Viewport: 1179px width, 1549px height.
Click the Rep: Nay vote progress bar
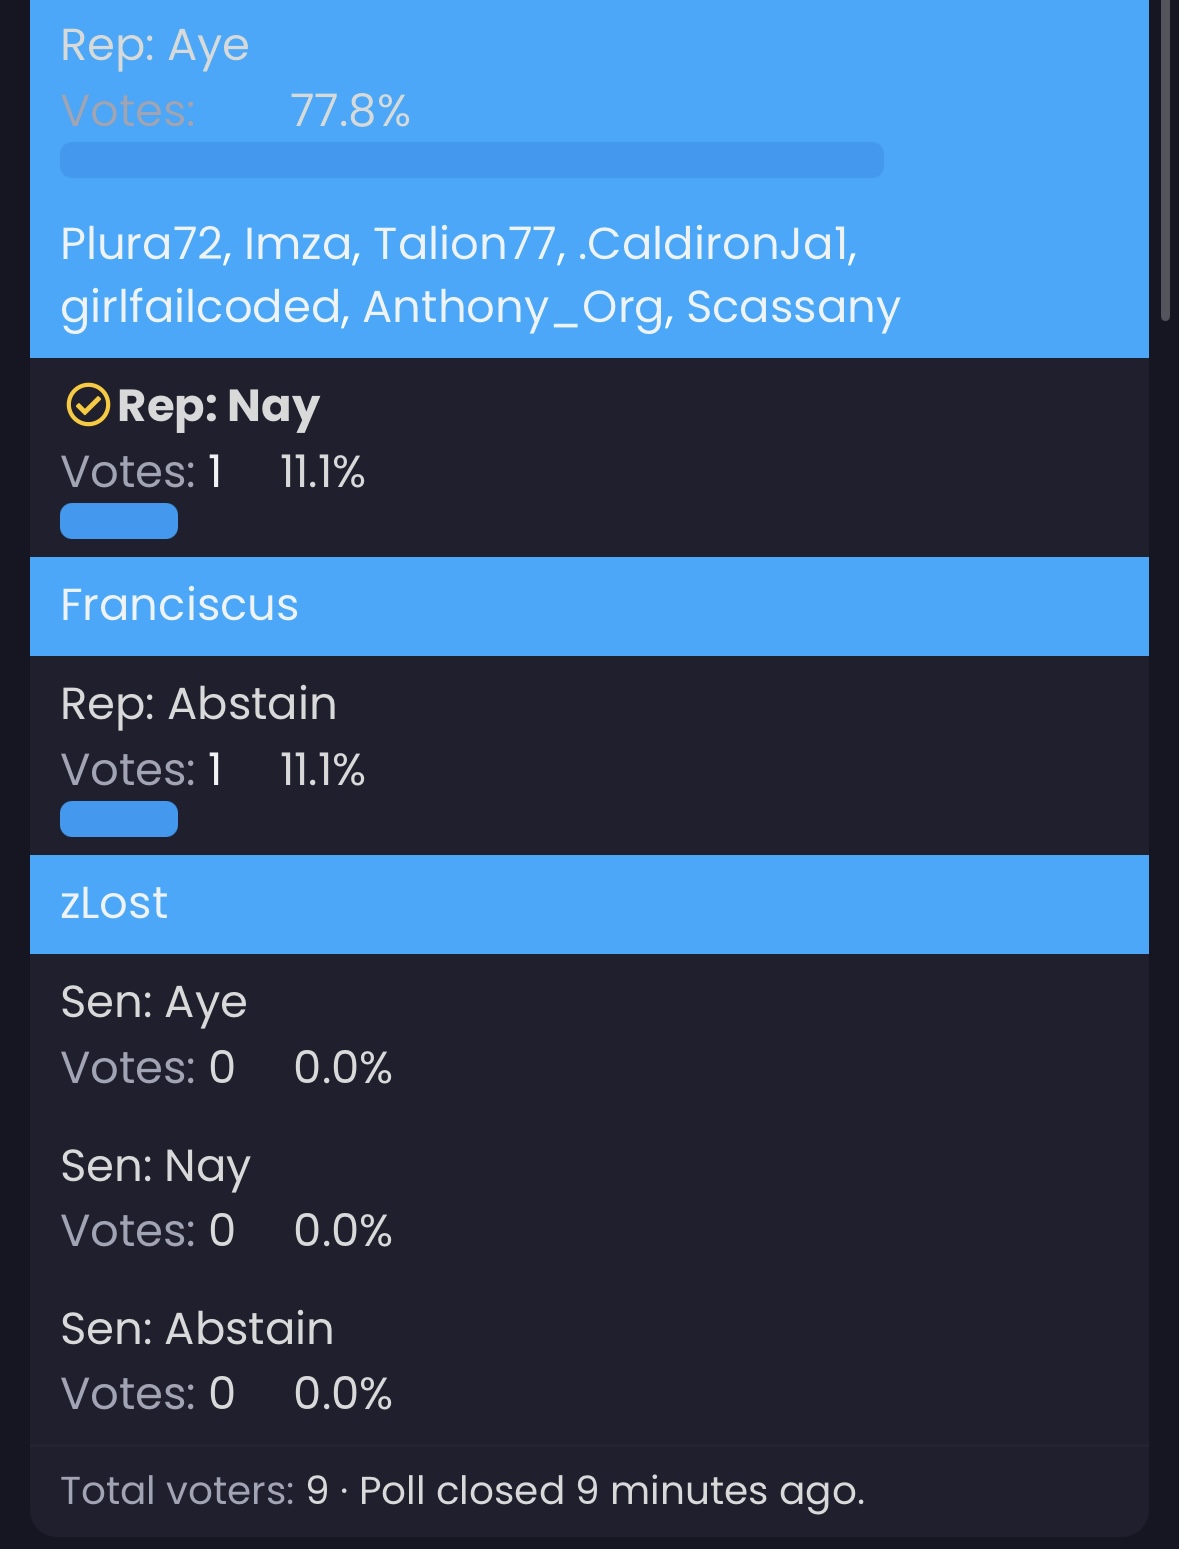pyautogui.click(x=119, y=521)
